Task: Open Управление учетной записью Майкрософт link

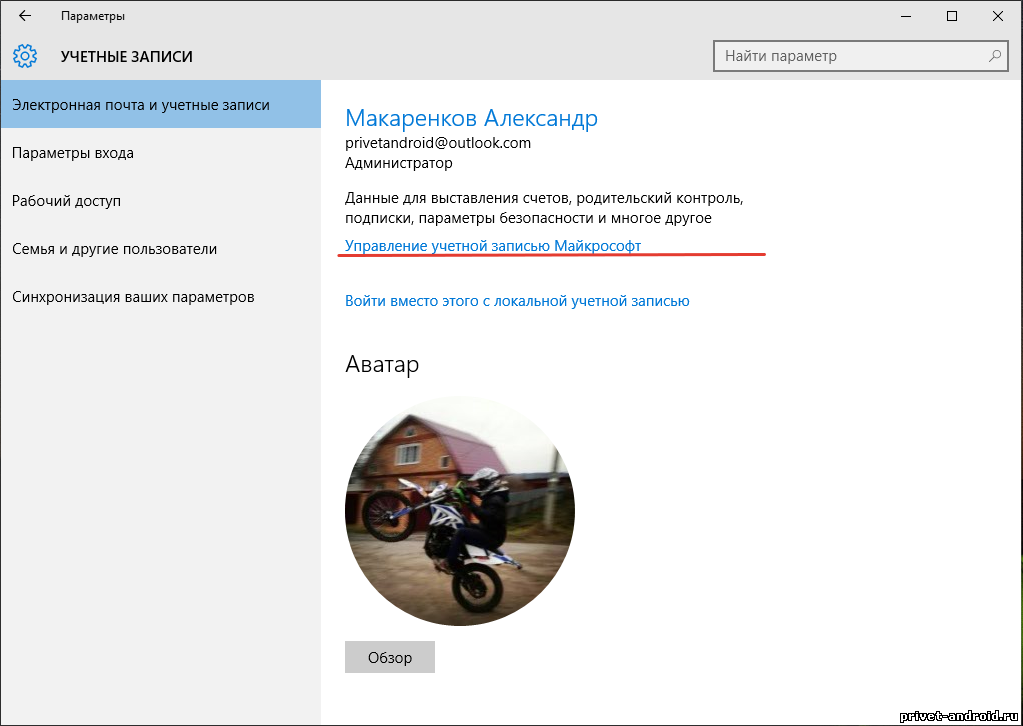Action: (493, 245)
